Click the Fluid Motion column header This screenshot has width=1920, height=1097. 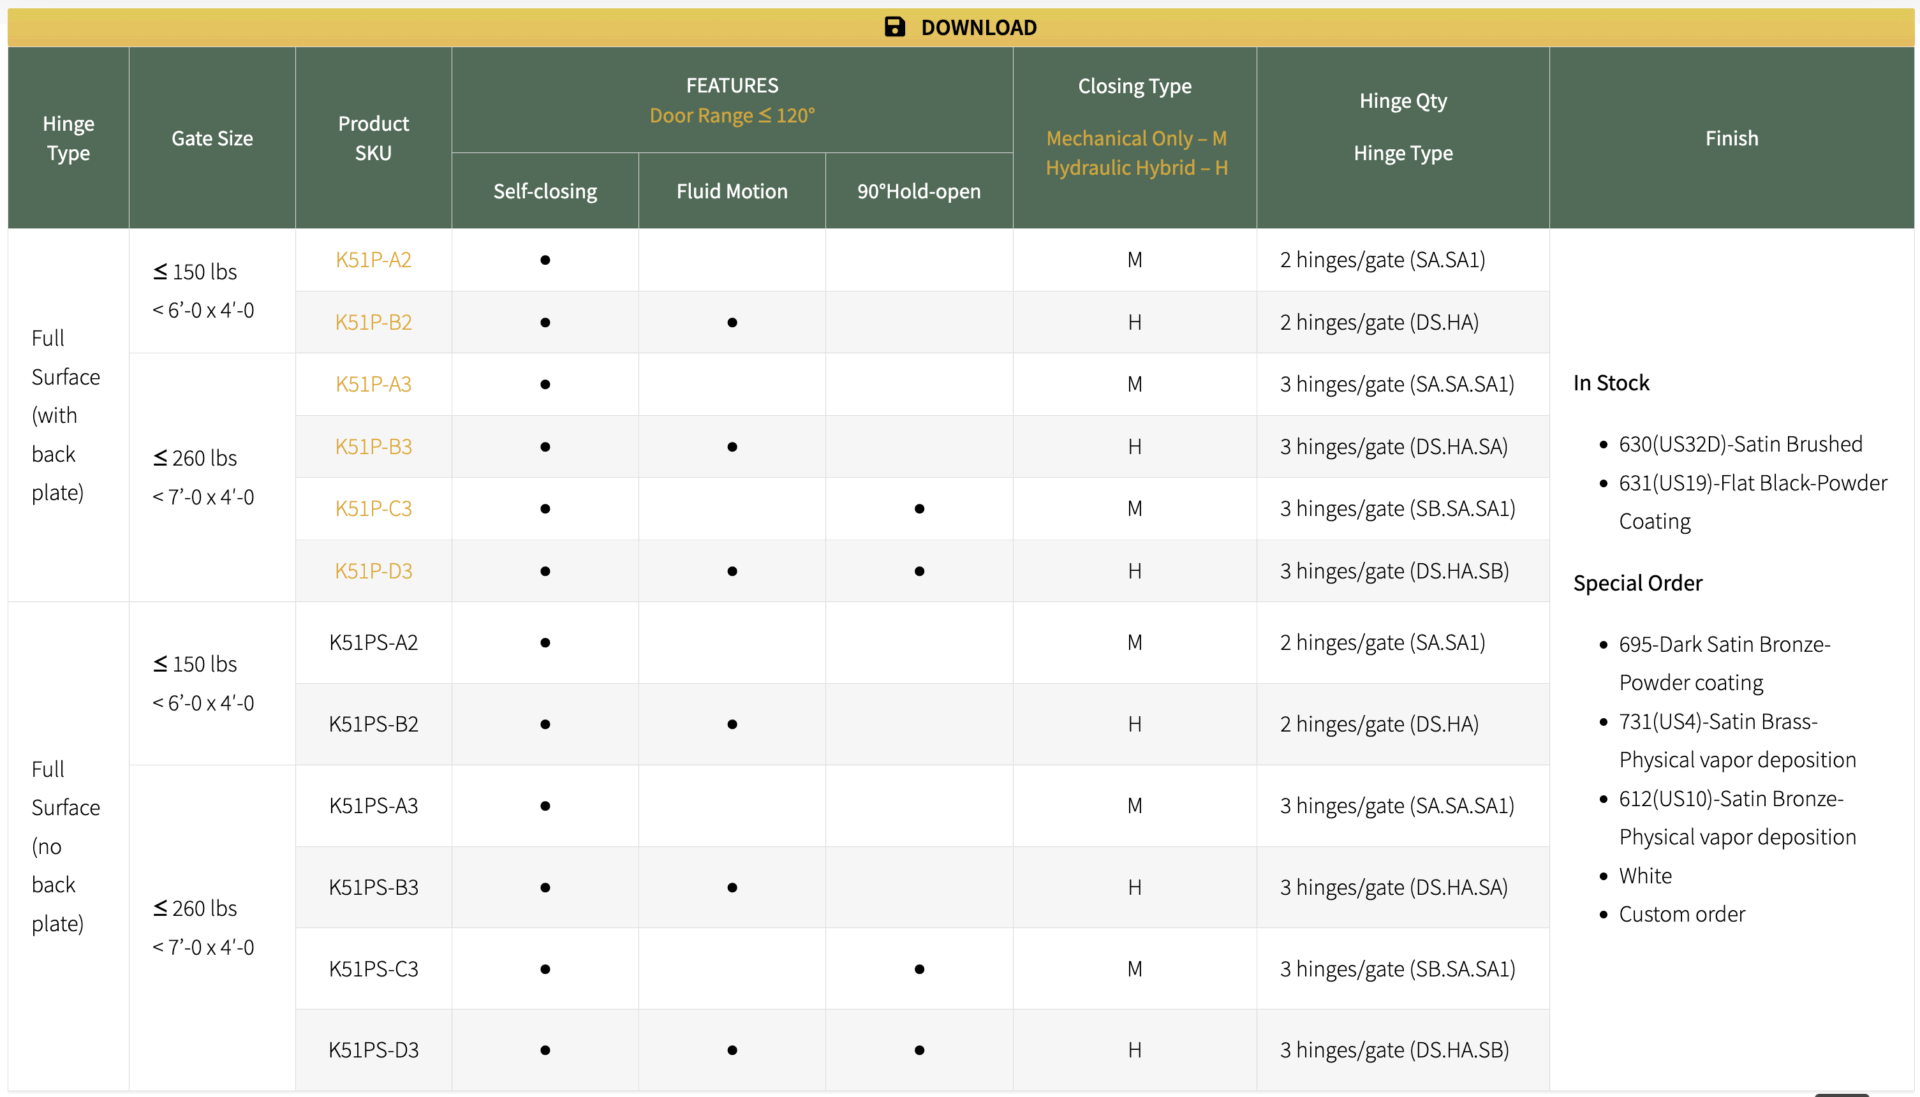point(732,191)
